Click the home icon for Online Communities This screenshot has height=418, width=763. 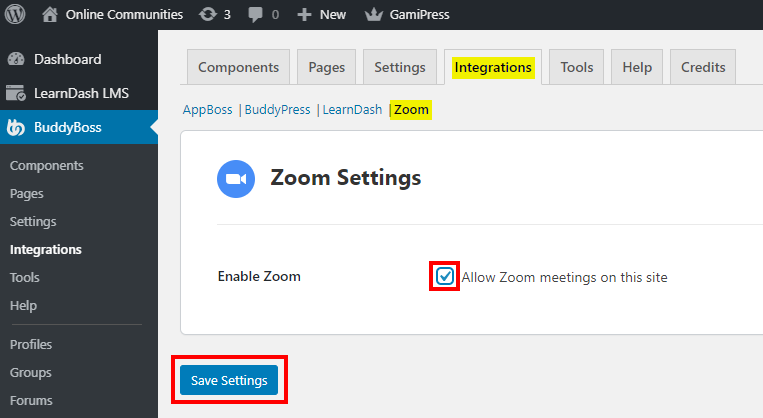pos(50,15)
